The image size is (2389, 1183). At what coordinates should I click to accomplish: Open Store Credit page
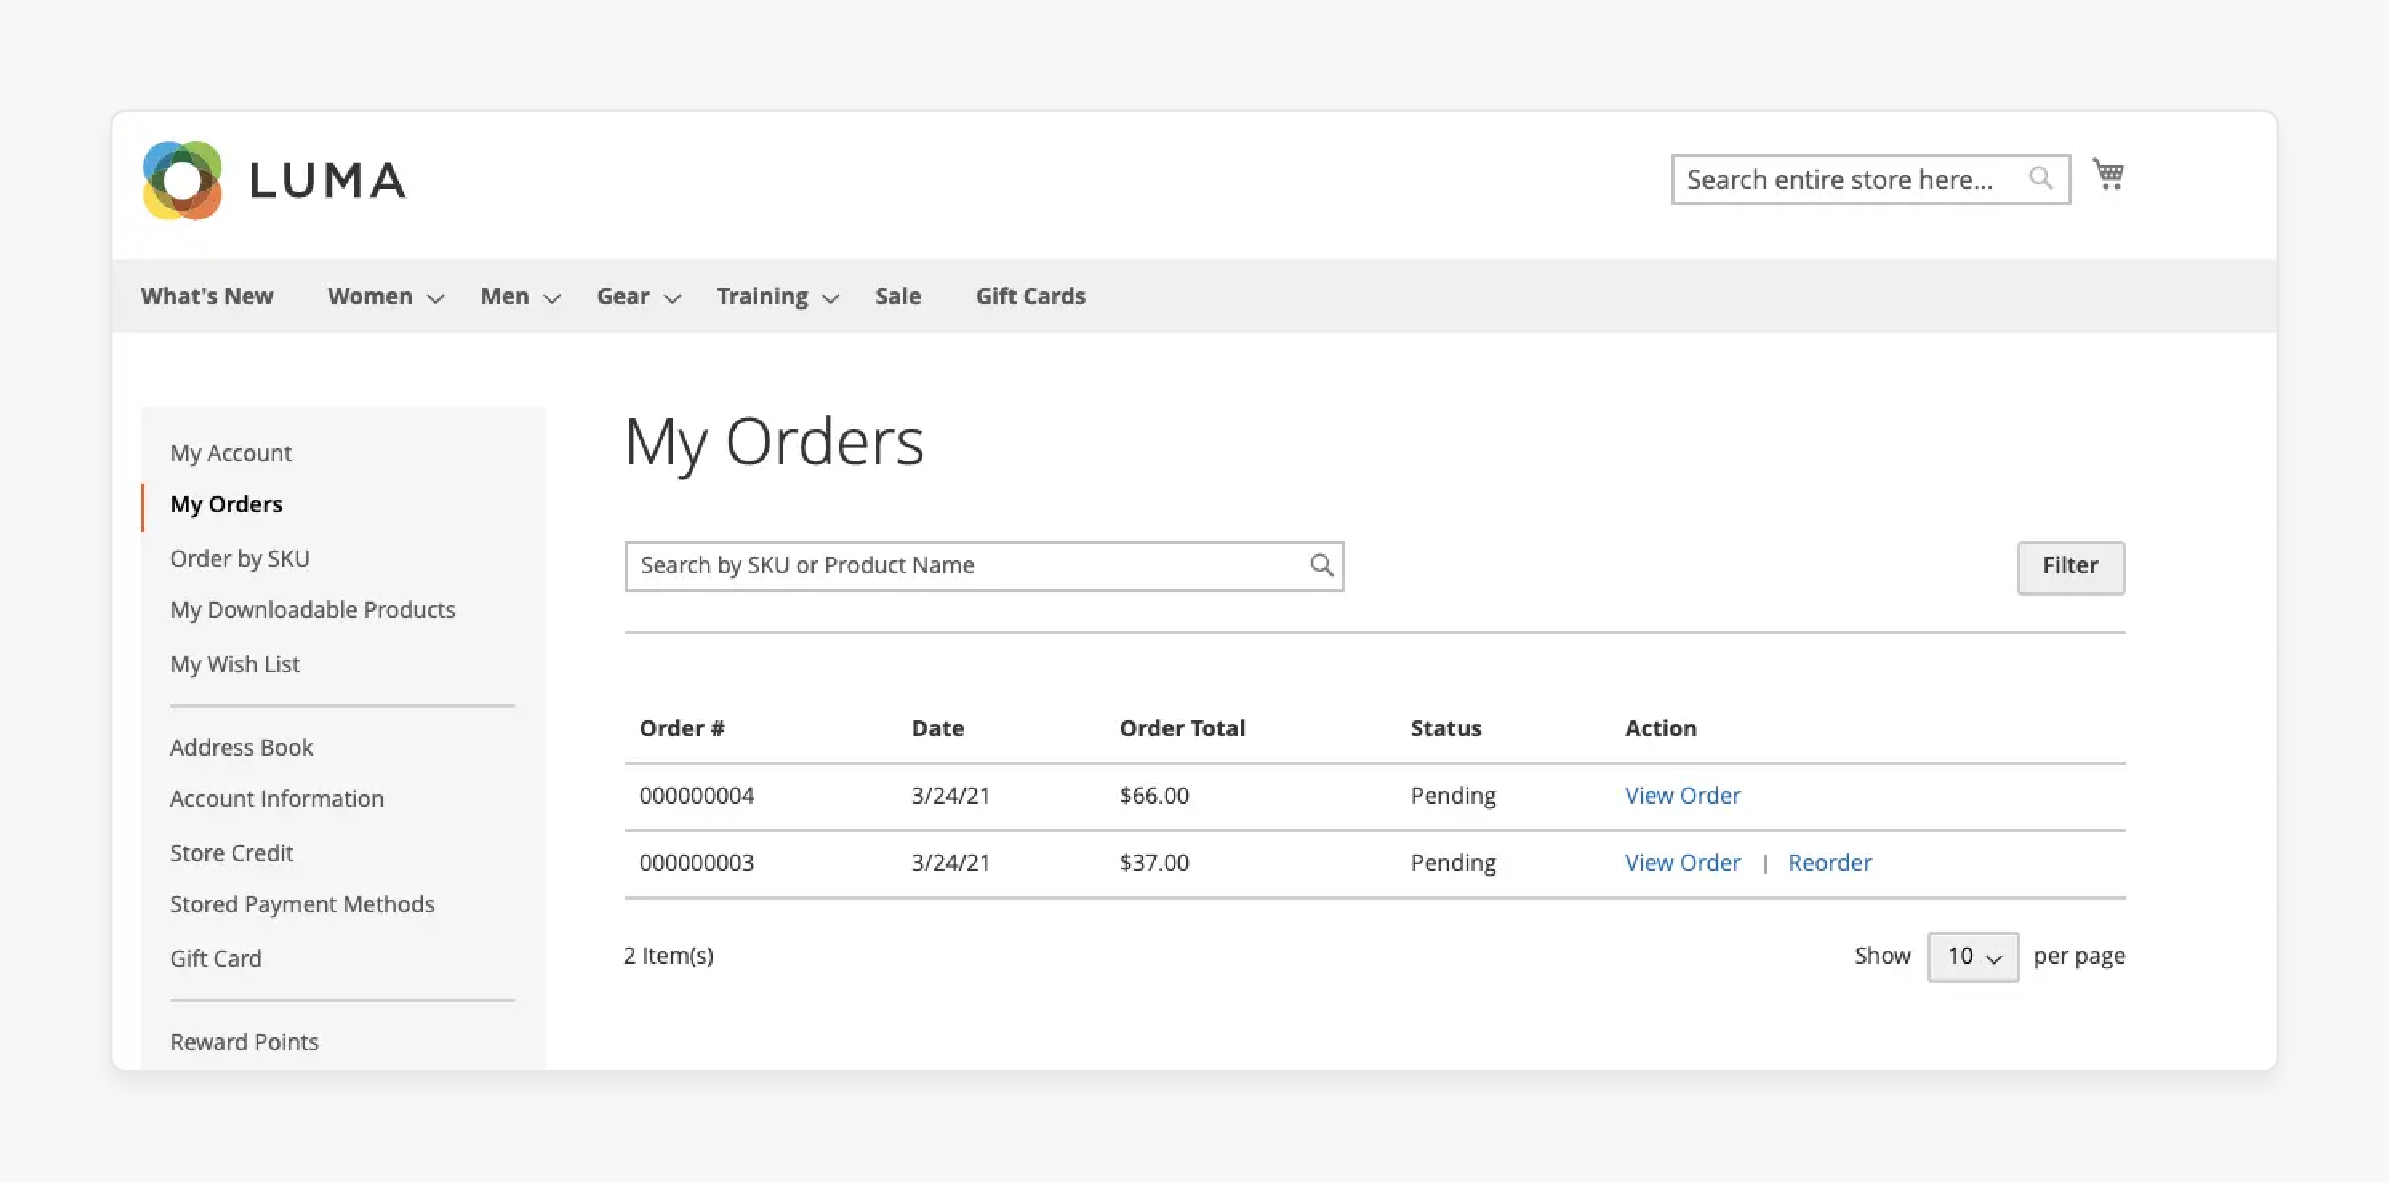(x=231, y=853)
